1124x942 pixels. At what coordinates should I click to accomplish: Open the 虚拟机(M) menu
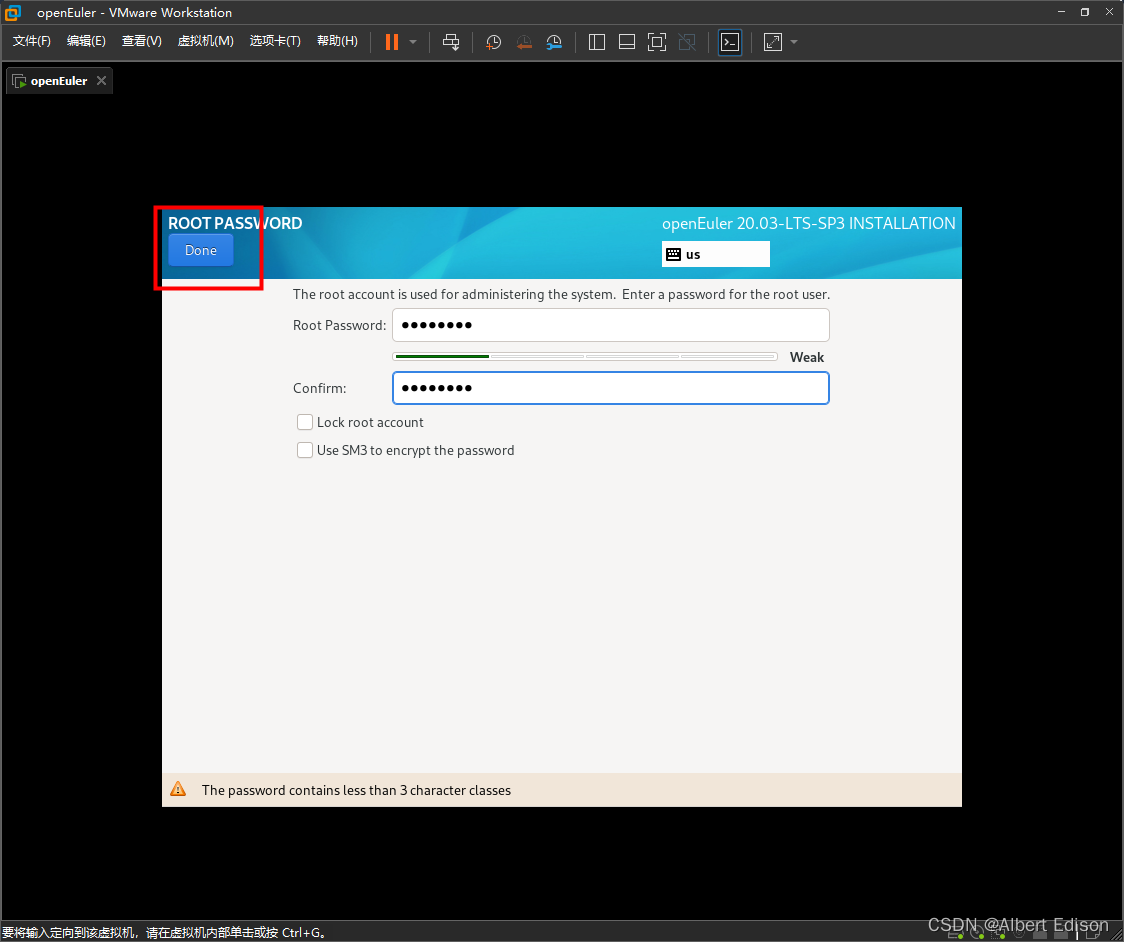click(205, 41)
